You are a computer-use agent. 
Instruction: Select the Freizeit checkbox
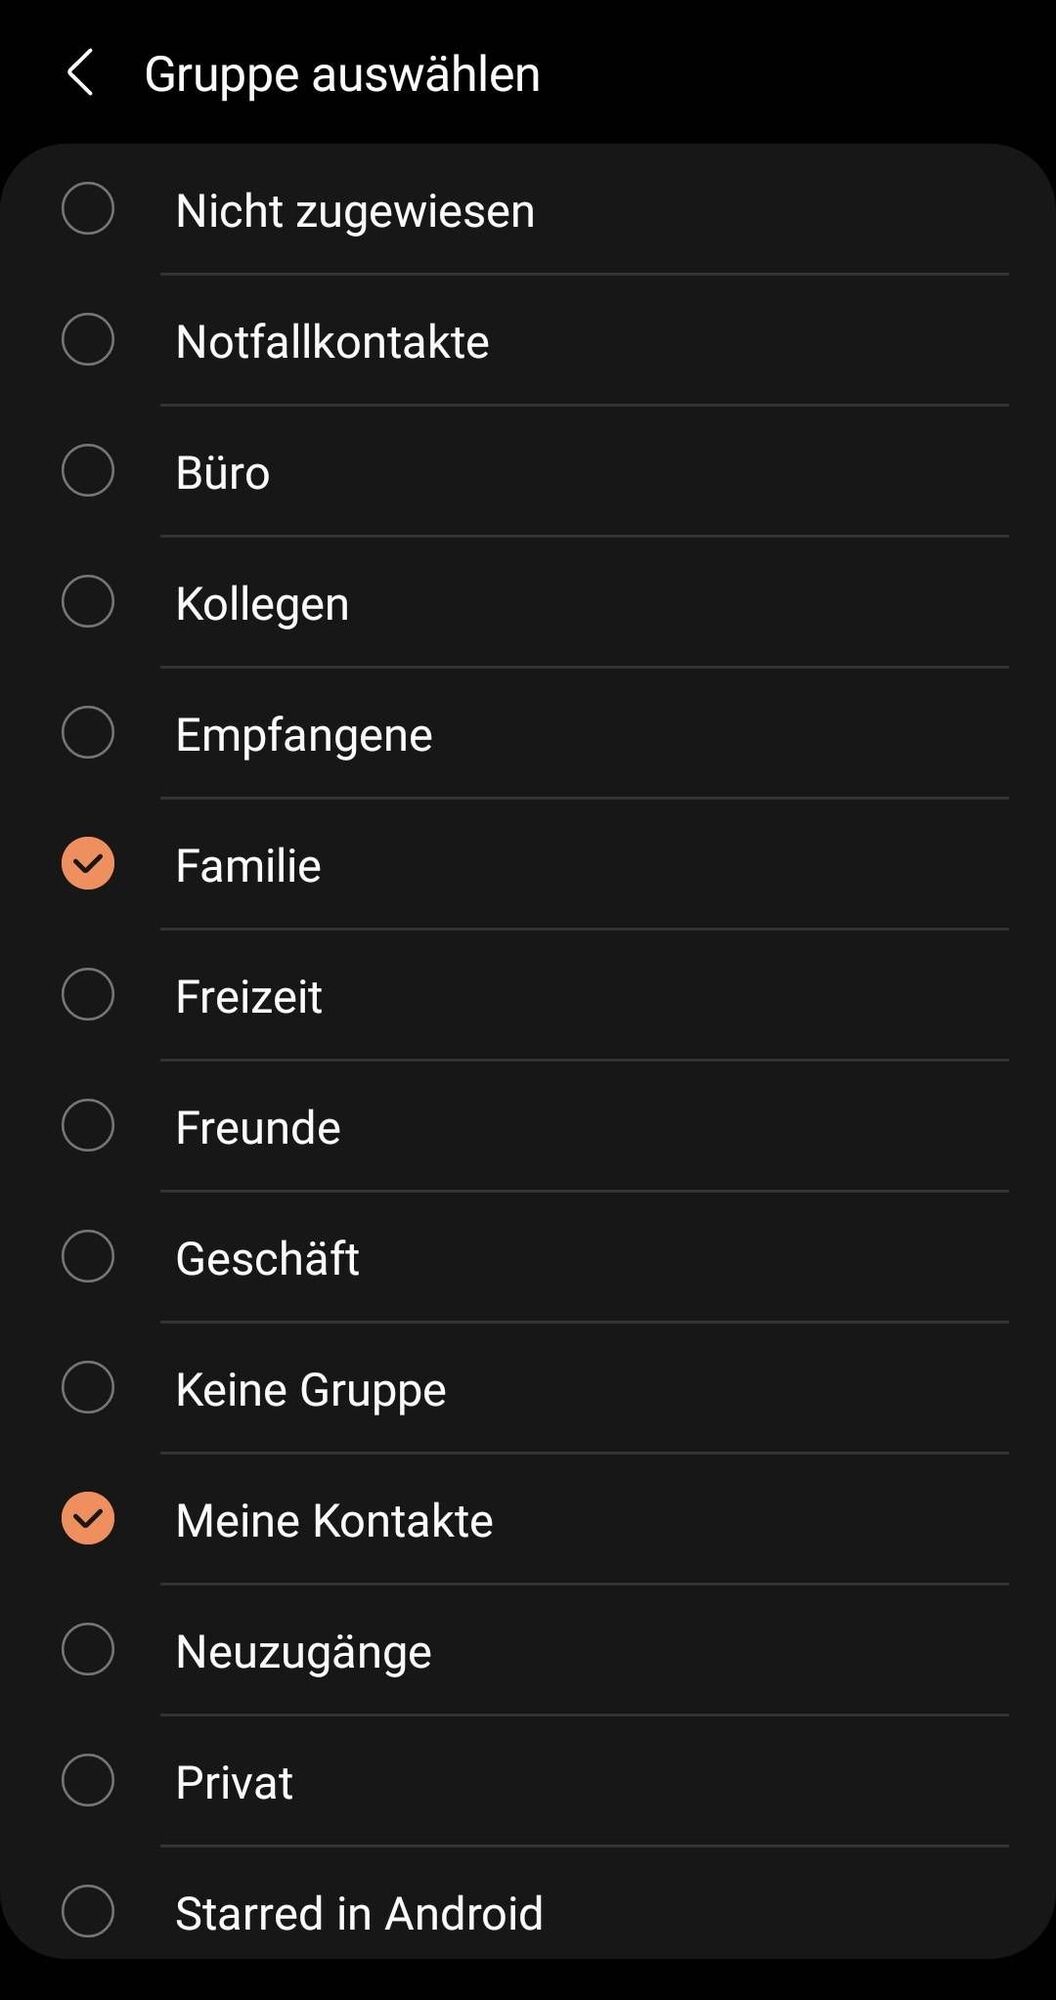tap(88, 994)
